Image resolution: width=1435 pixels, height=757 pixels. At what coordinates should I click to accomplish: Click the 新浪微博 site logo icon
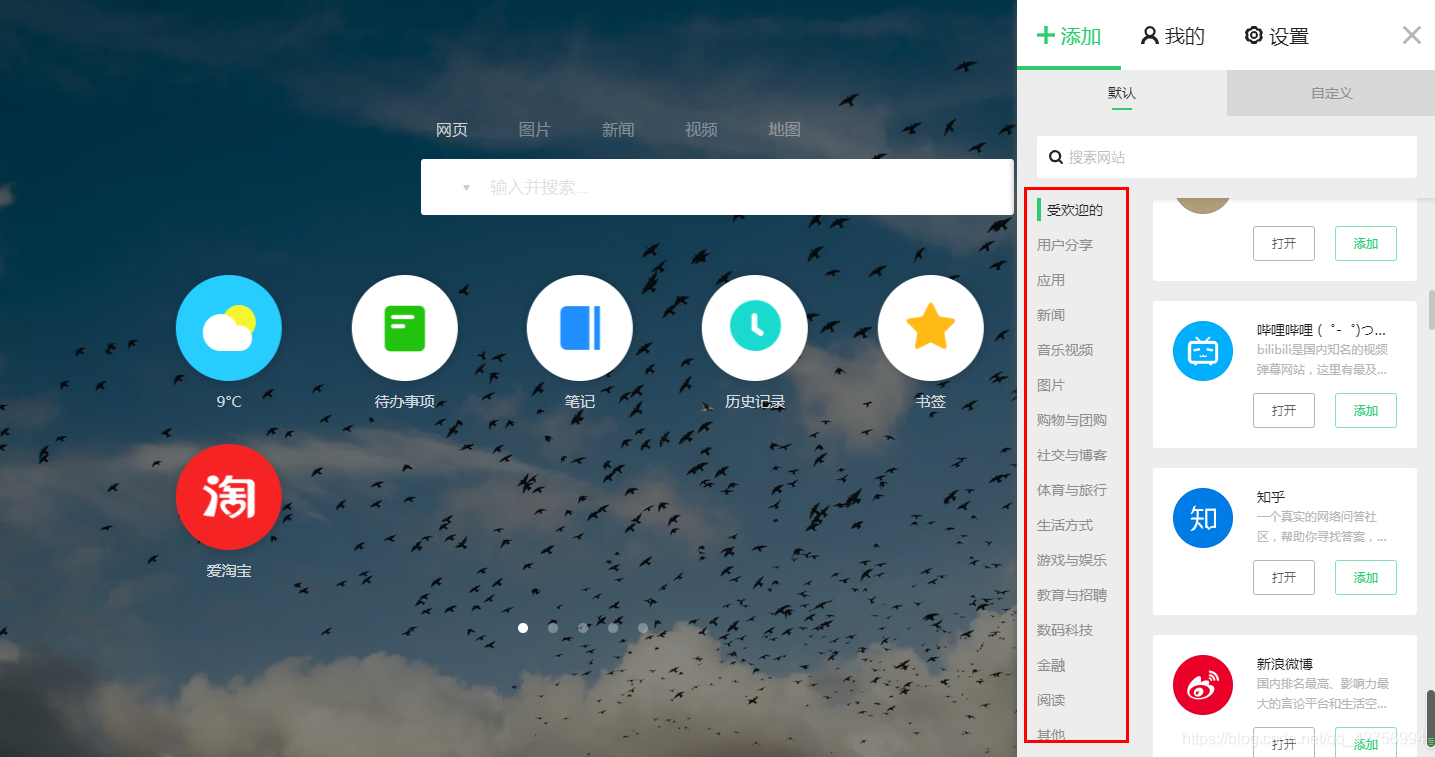[1203, 685]
